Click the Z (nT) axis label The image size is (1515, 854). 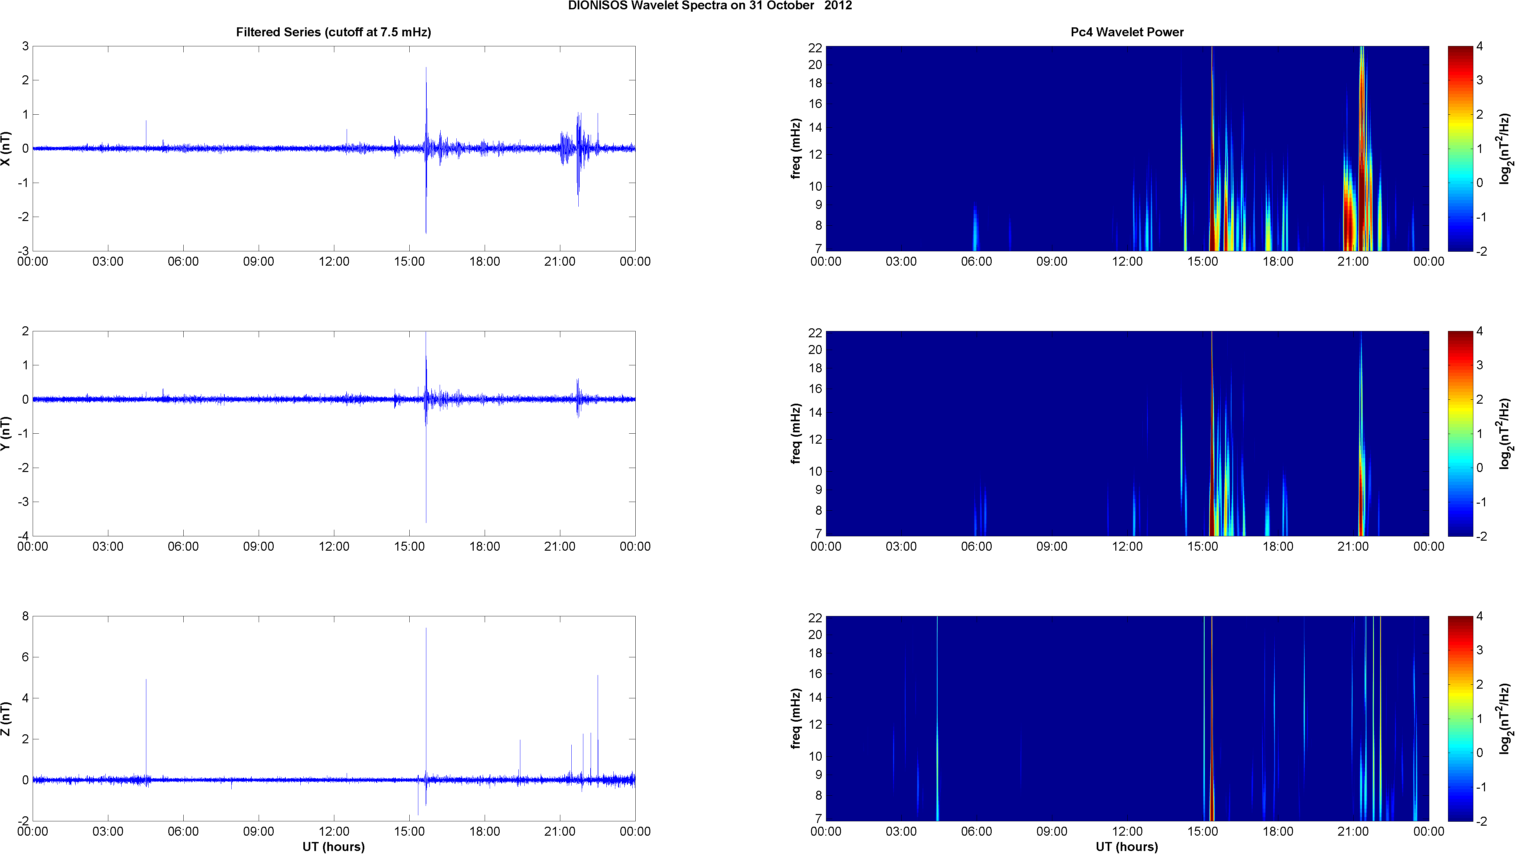(7, 718)
